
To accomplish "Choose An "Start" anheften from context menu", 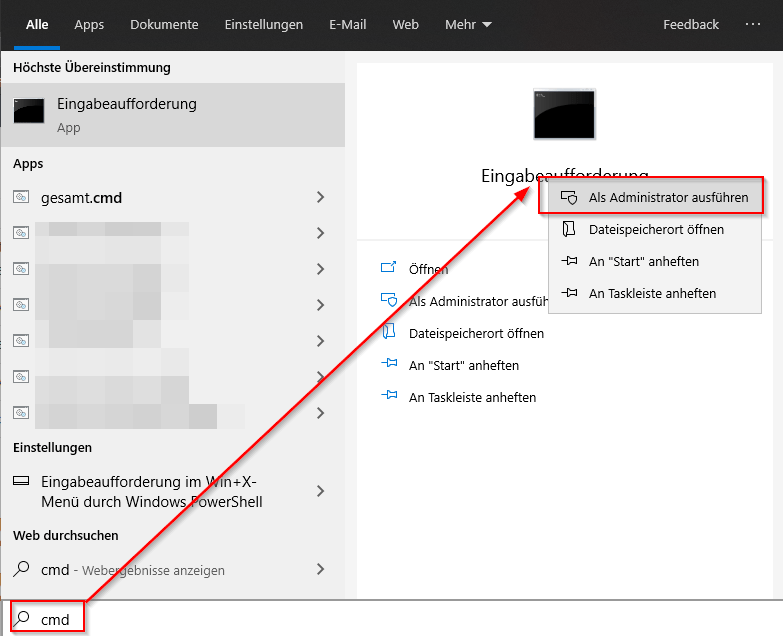I will coord(643,261).
